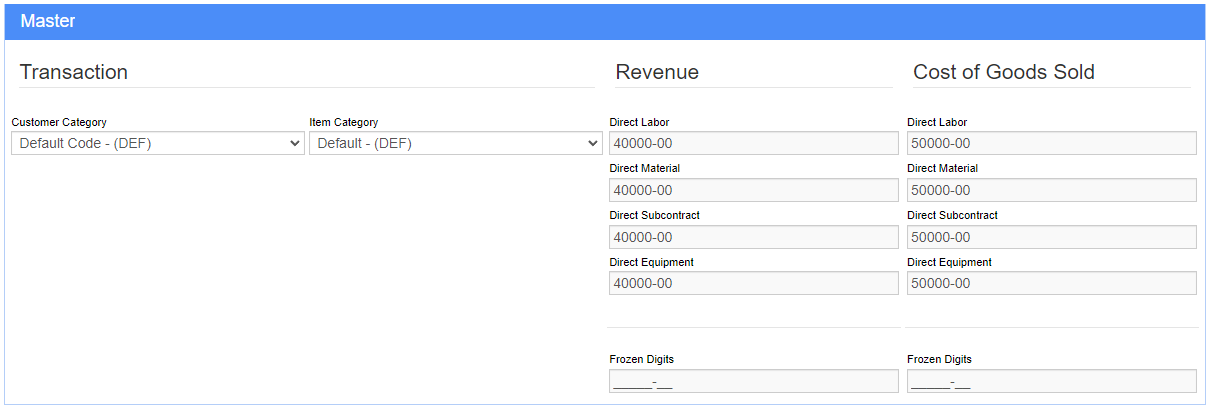The height and width of the screenshot is (410, 1211).
Task: Click the Revenue section heading
Action: [x=657, y=72]
